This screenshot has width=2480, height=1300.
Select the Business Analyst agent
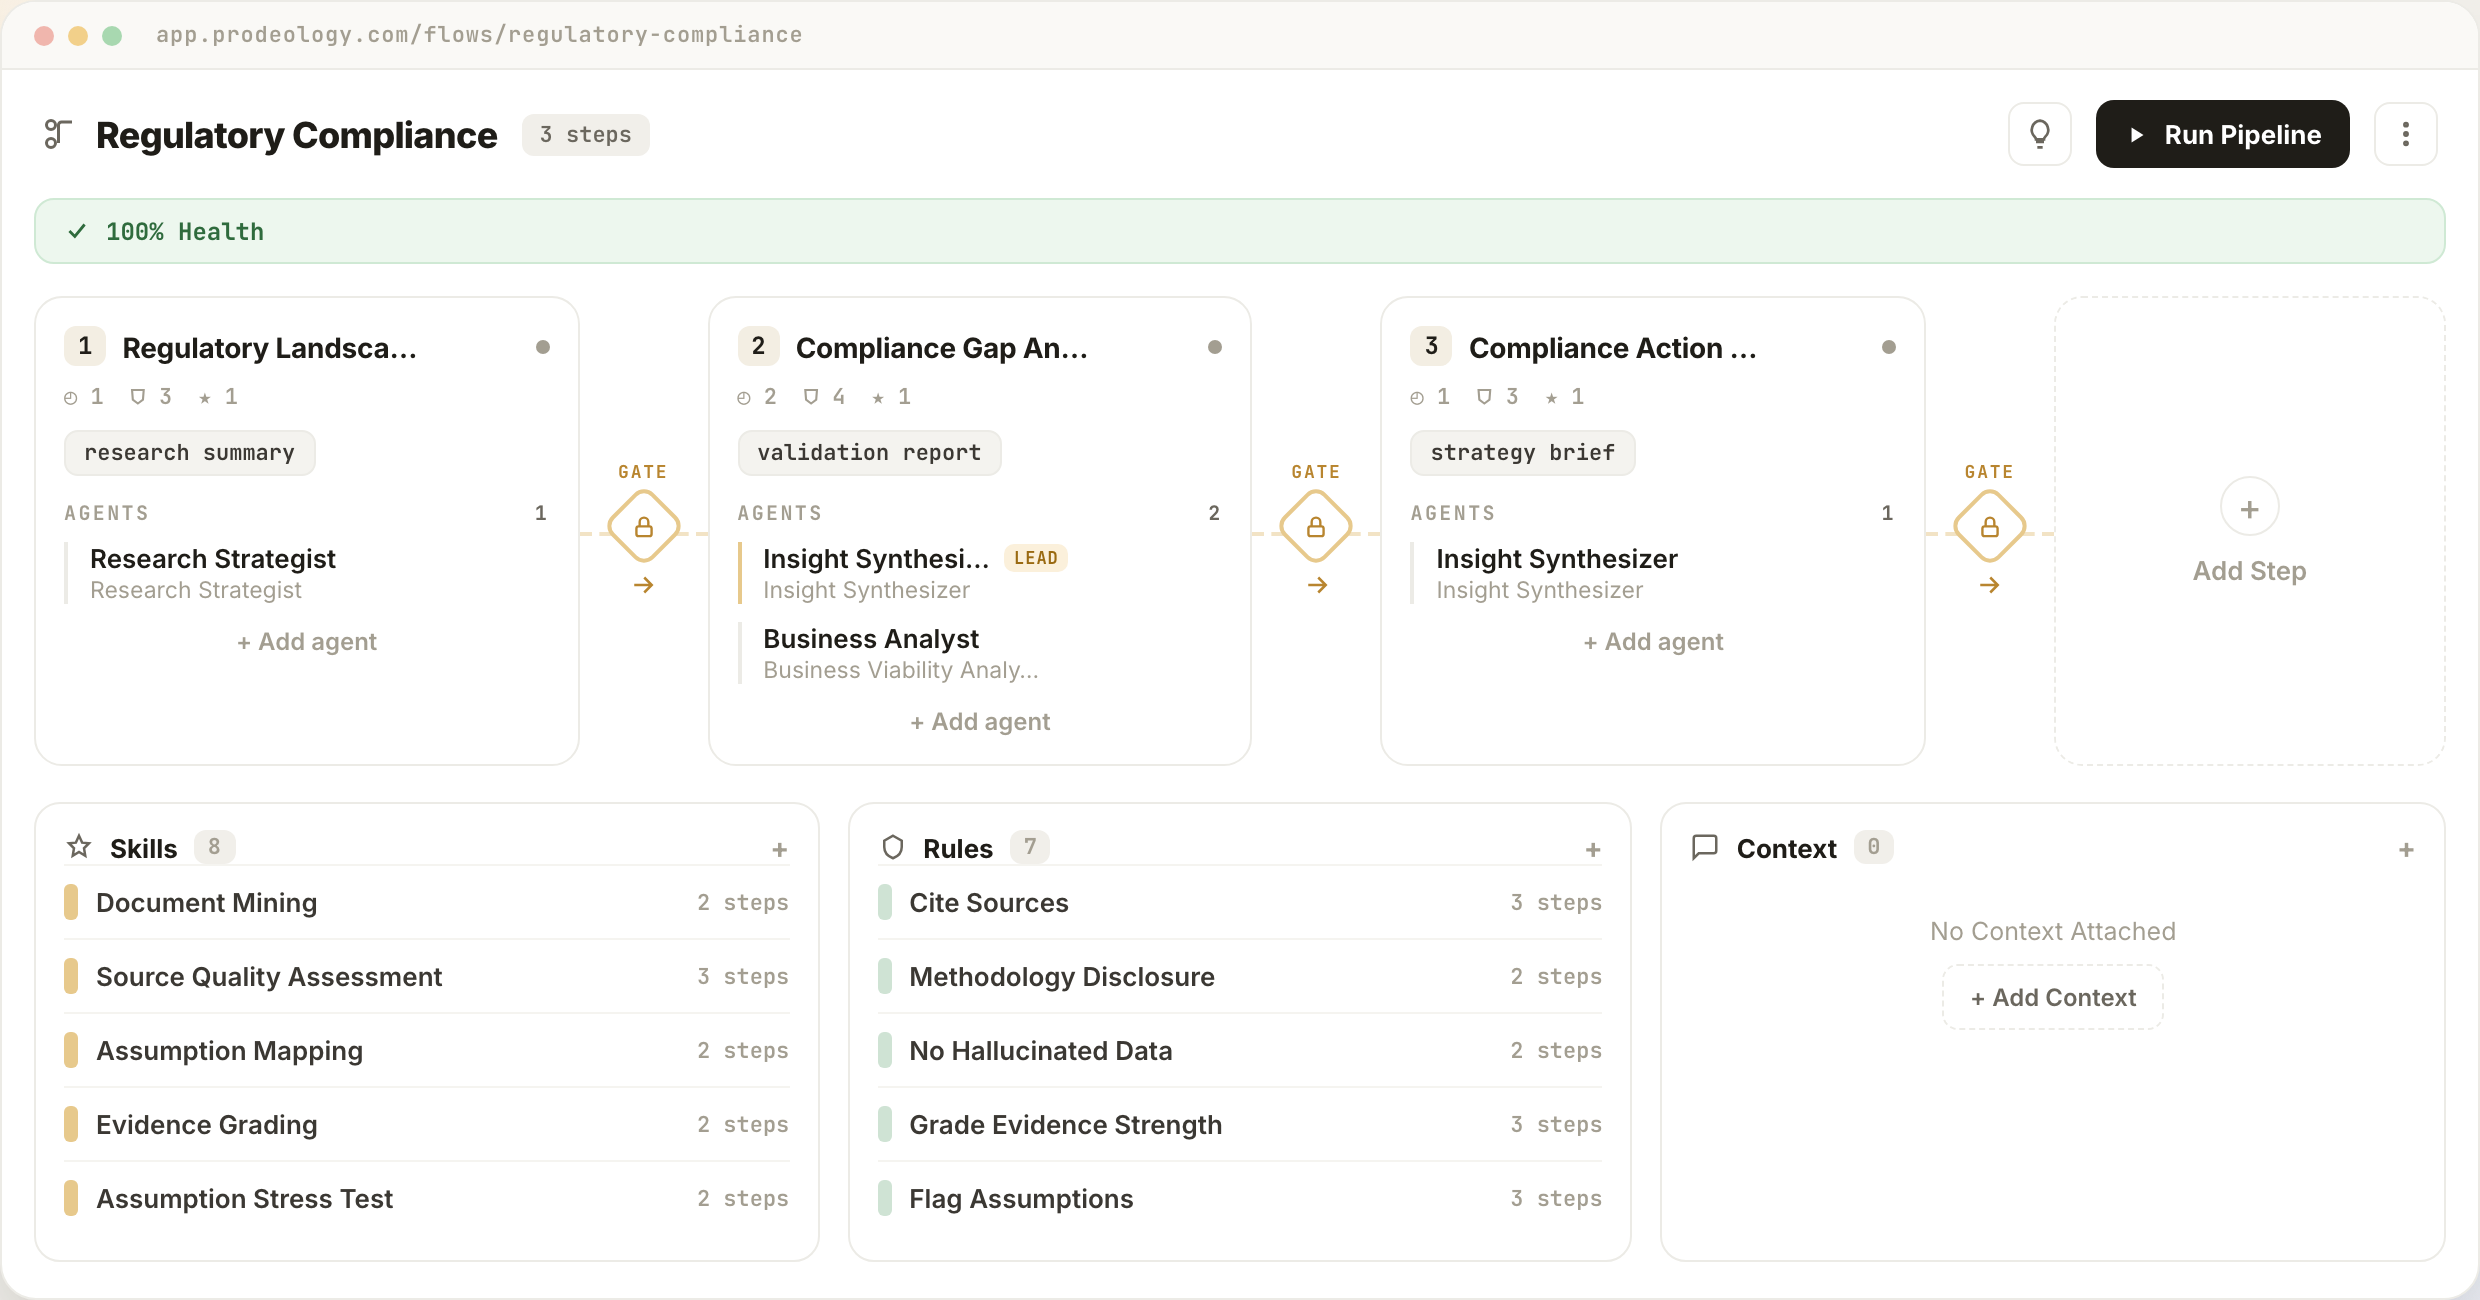(980, 654)
